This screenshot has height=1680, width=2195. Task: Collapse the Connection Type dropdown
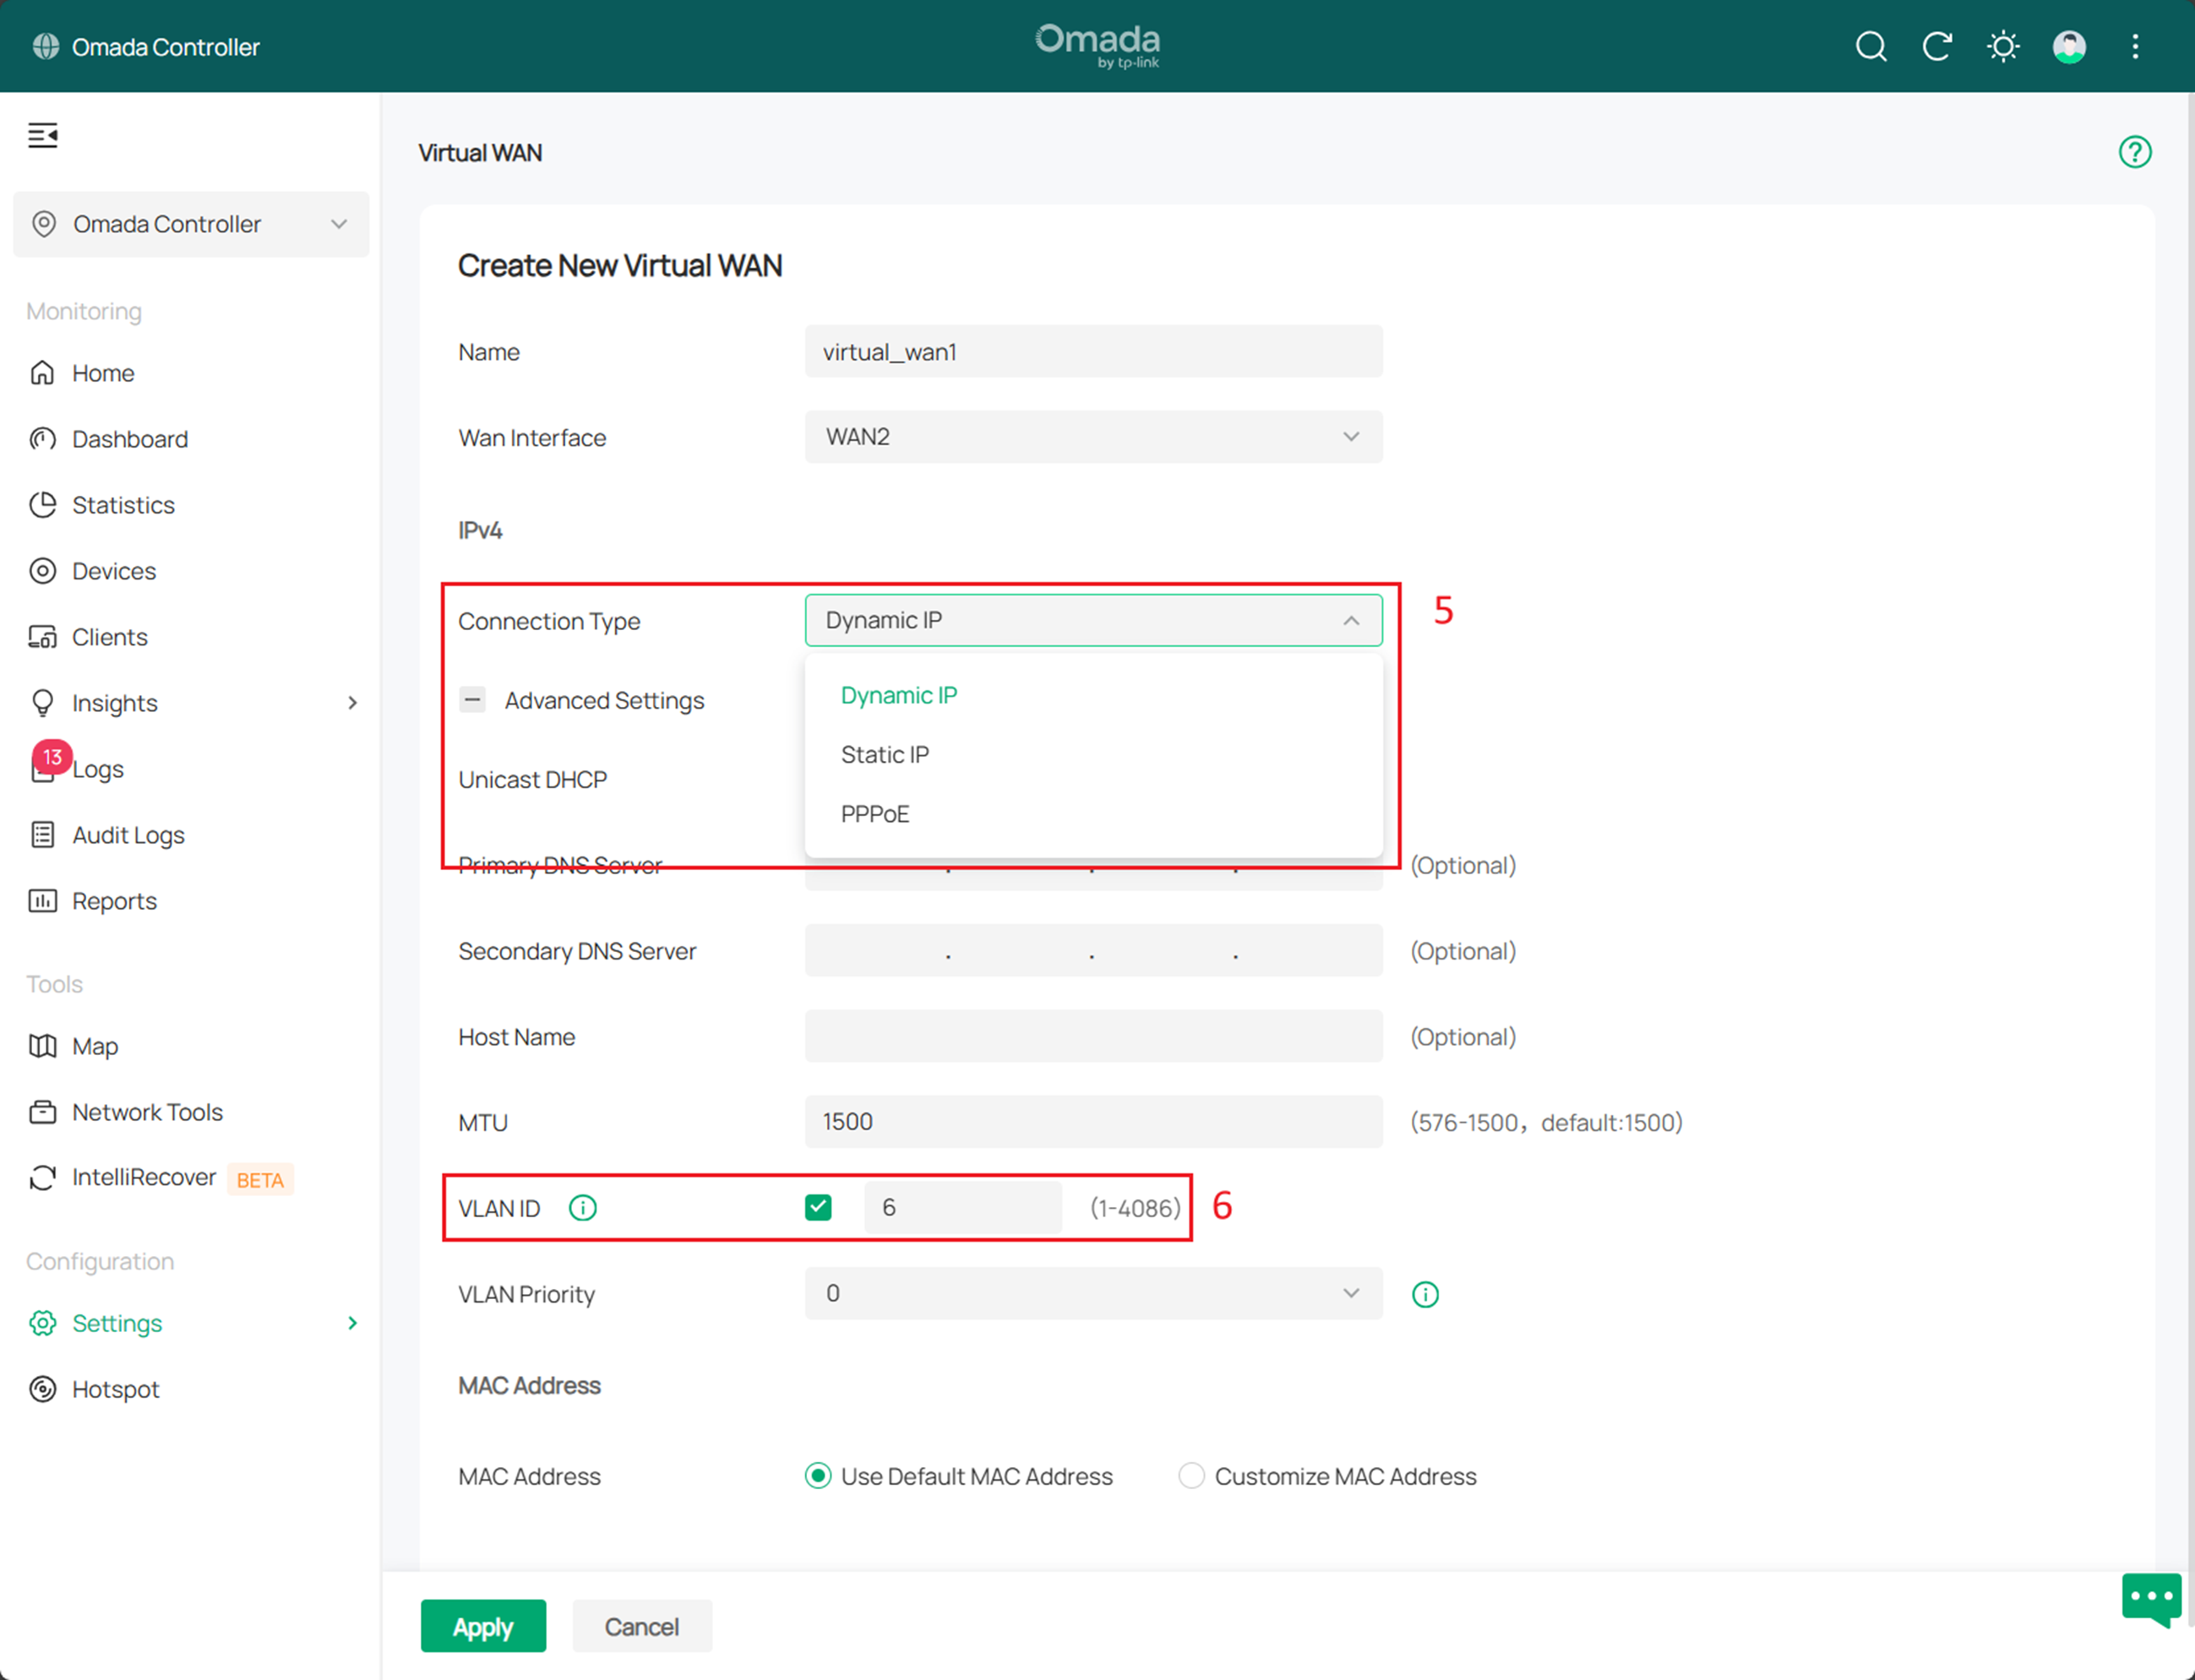pos(1093,620)
